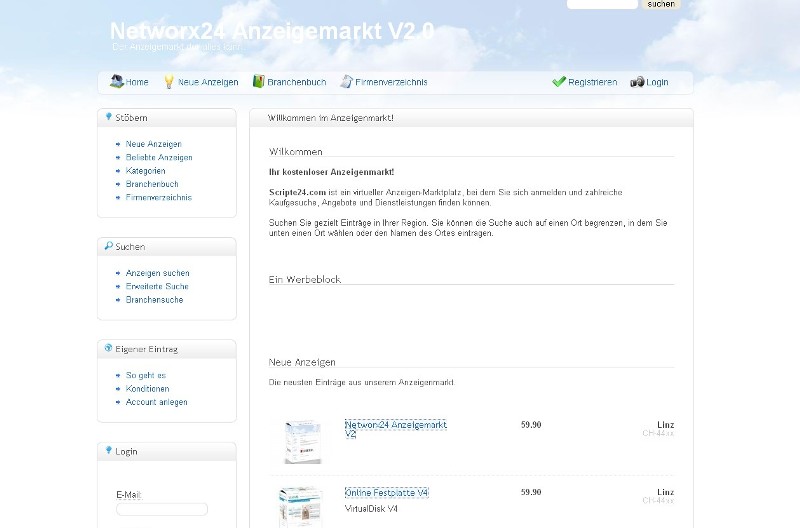Click the icon in Eigener Eintrag panel header
800x528 pixels.
click(108, 349)
